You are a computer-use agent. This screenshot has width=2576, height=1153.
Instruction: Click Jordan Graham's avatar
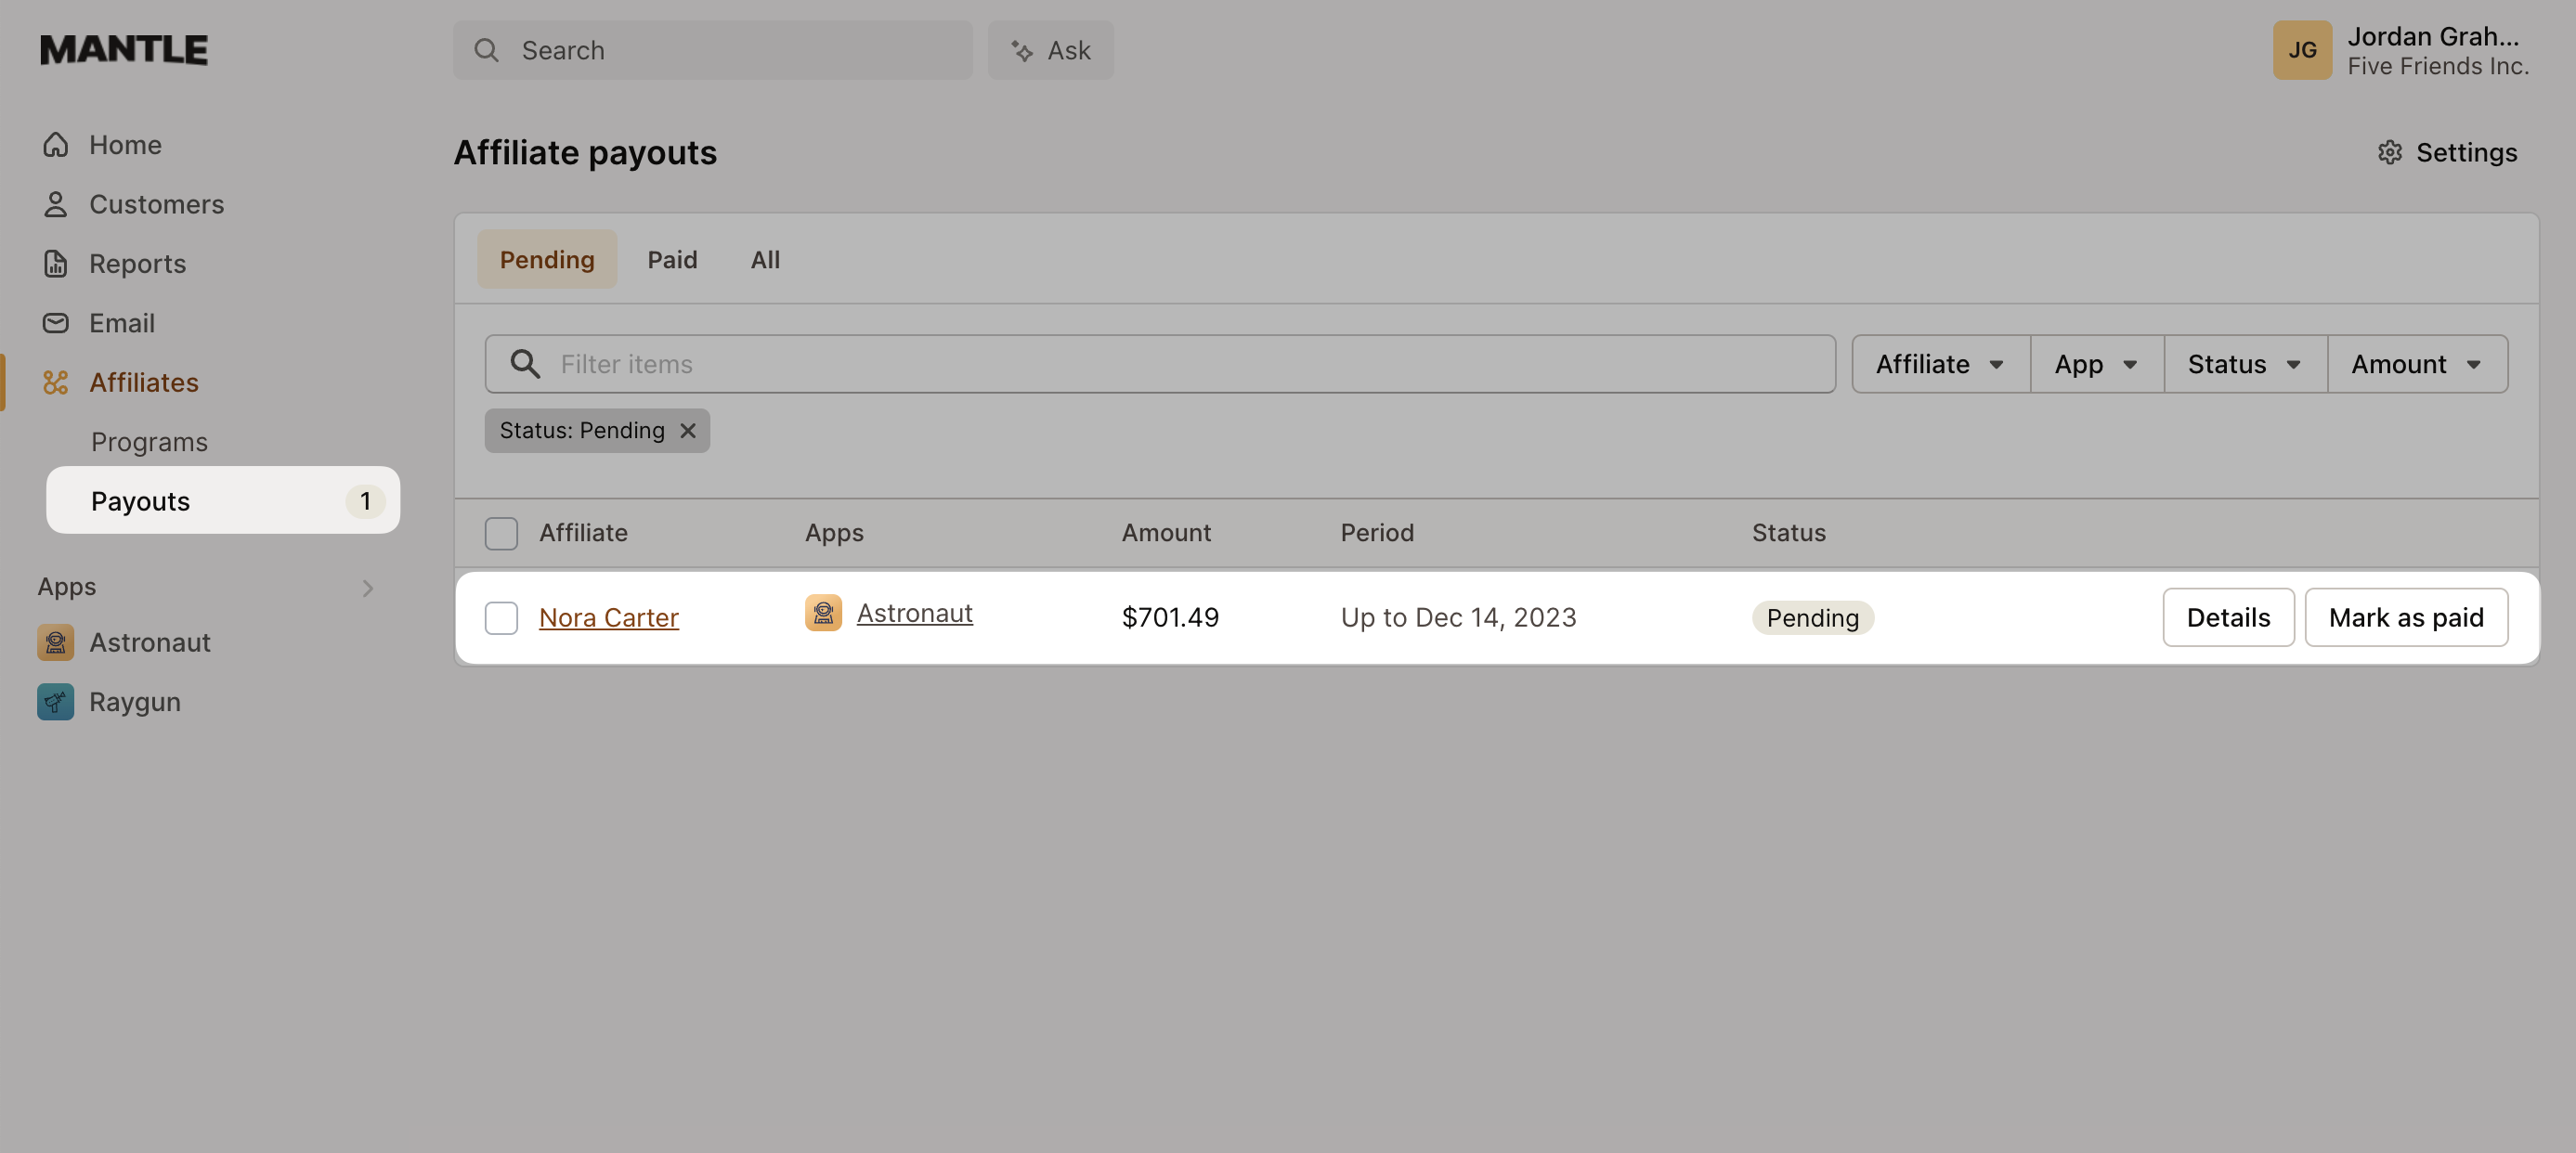pos(2303,49)
